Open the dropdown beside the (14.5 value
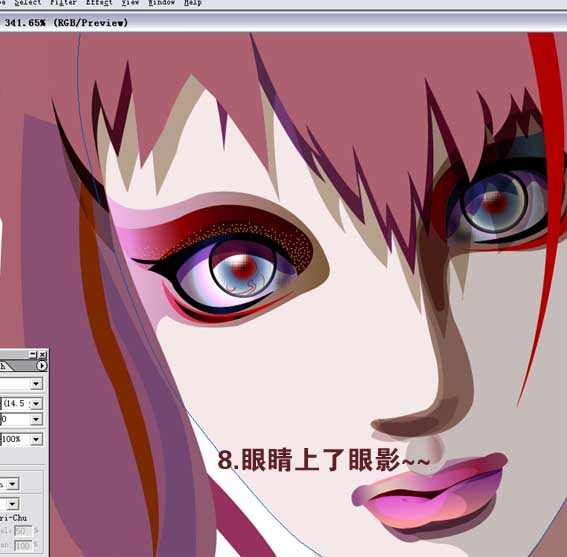Viewport: 567px width, 557px height. point(36,403)
